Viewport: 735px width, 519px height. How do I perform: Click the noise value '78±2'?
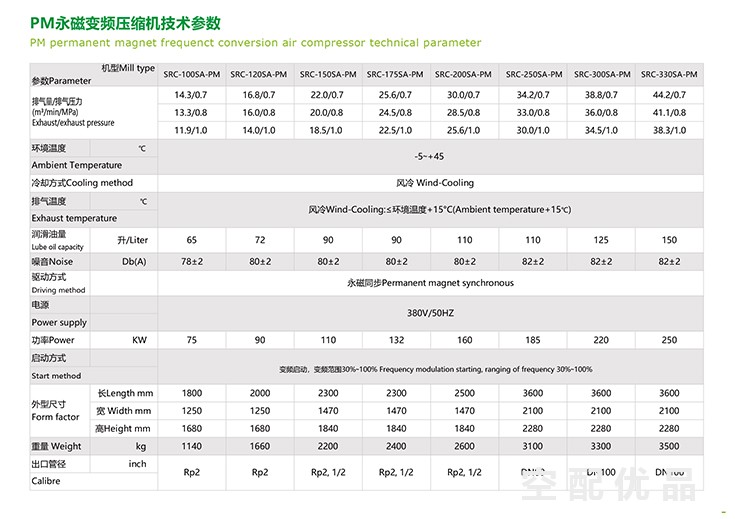coord(192,262)
